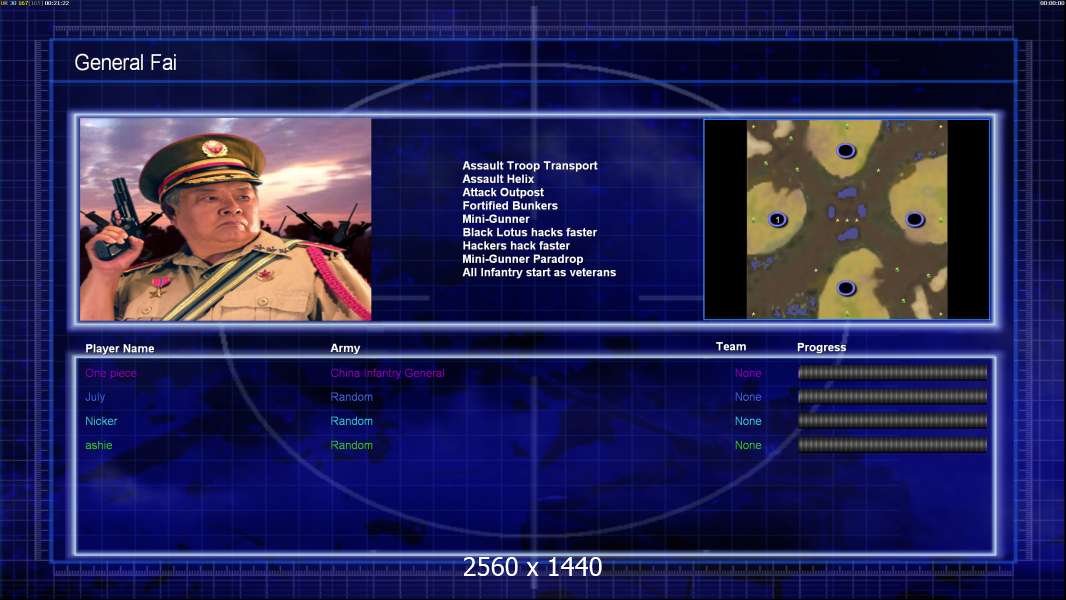
Task: Click Nicker's Random army entry
Action: (x=351, y=421)
